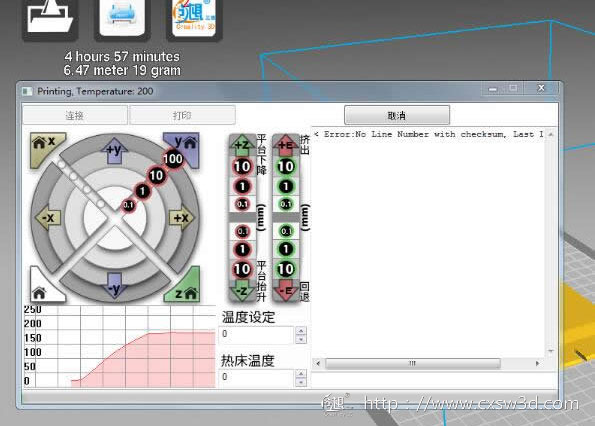Open the load model file icon
This screenshot has height=426, width=595.
pyautogui.click(x=50, y=18)
